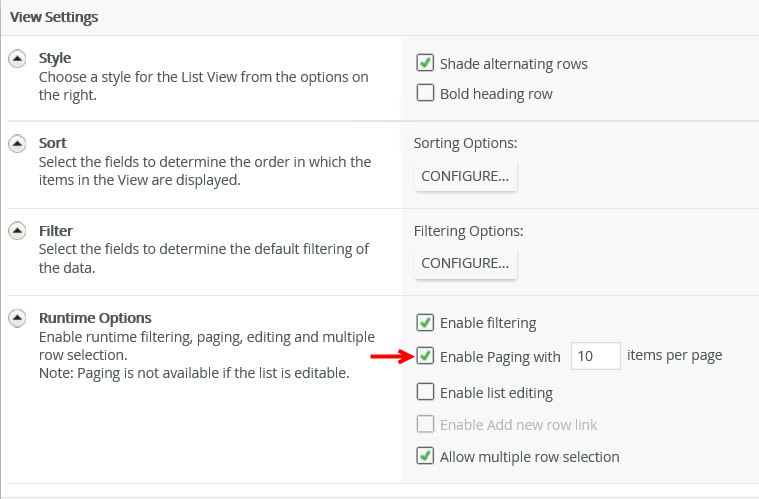Collapse the Runtime Options arrow icon
Viewport: 759px width, 499px height.
point(17,319)
